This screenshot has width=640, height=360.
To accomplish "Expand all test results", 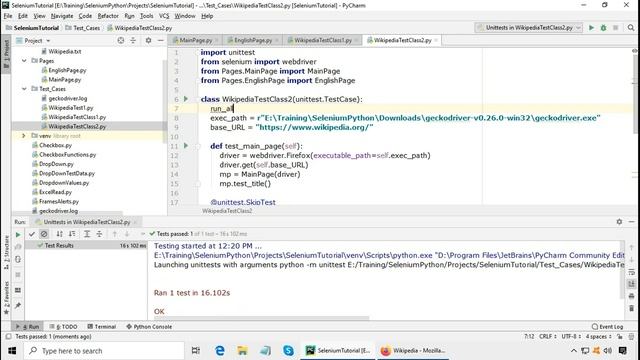I will point(87,234).
